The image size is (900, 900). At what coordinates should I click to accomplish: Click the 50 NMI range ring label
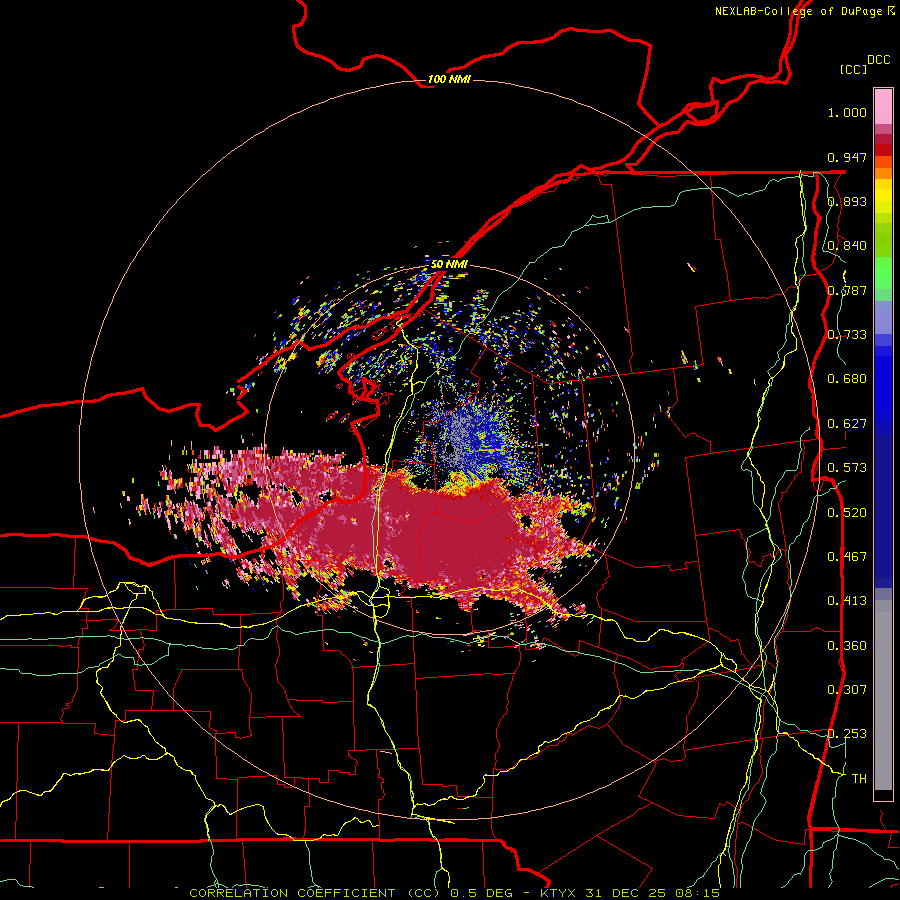(x=449, y=264)
